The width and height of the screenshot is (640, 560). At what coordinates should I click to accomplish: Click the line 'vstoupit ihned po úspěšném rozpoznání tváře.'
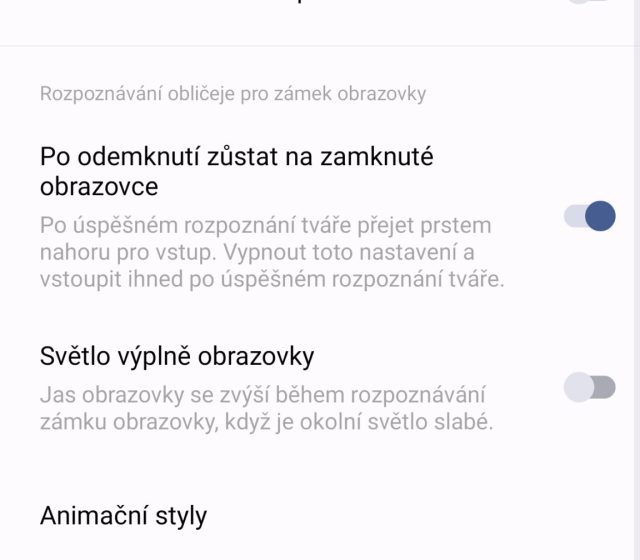pos(272,280)
